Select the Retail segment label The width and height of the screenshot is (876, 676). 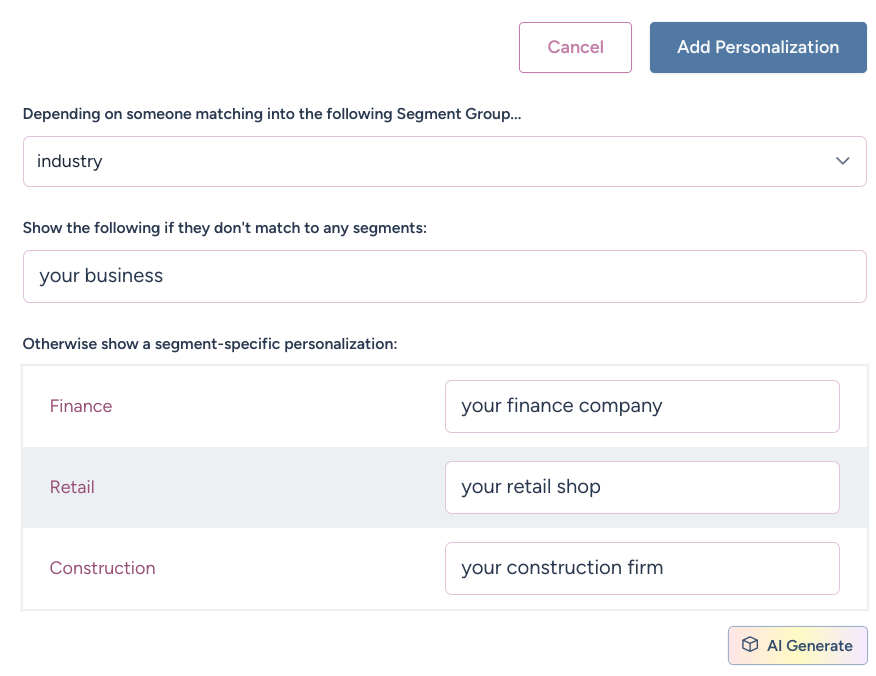72,487
